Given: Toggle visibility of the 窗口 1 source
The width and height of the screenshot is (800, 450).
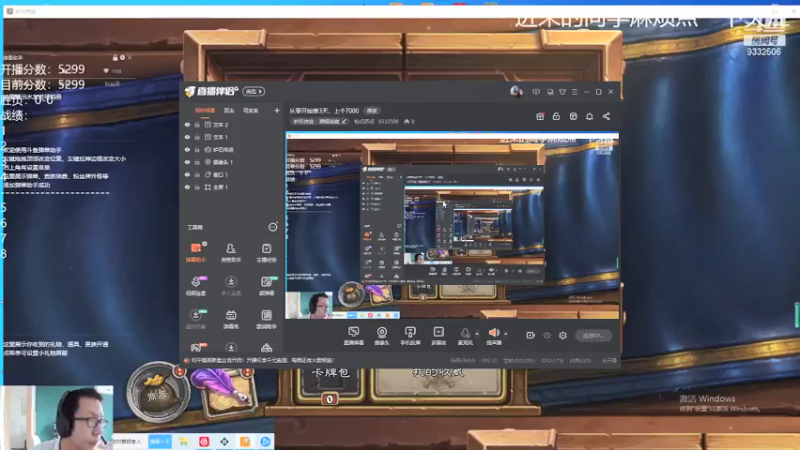Looking at the screenshot, I should [x=187, y=175].
